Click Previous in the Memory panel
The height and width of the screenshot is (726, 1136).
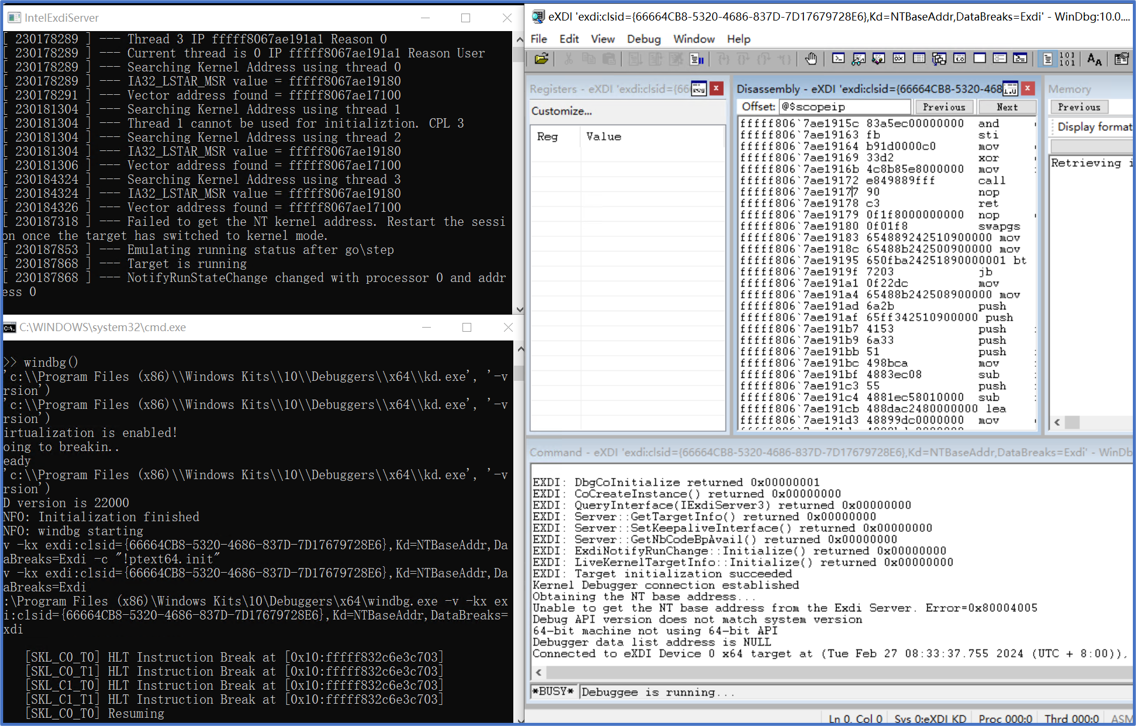1079,107
